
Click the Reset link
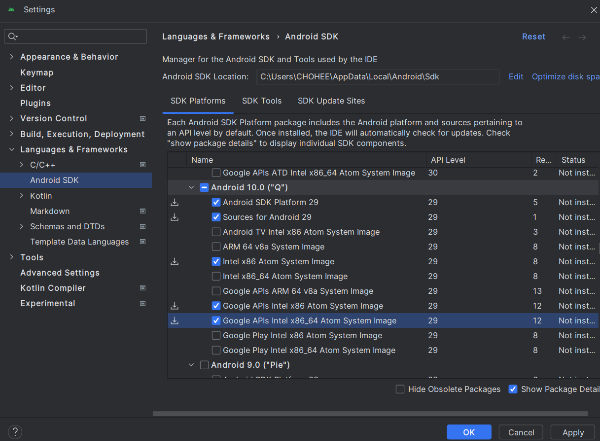(x=533, y=37)
